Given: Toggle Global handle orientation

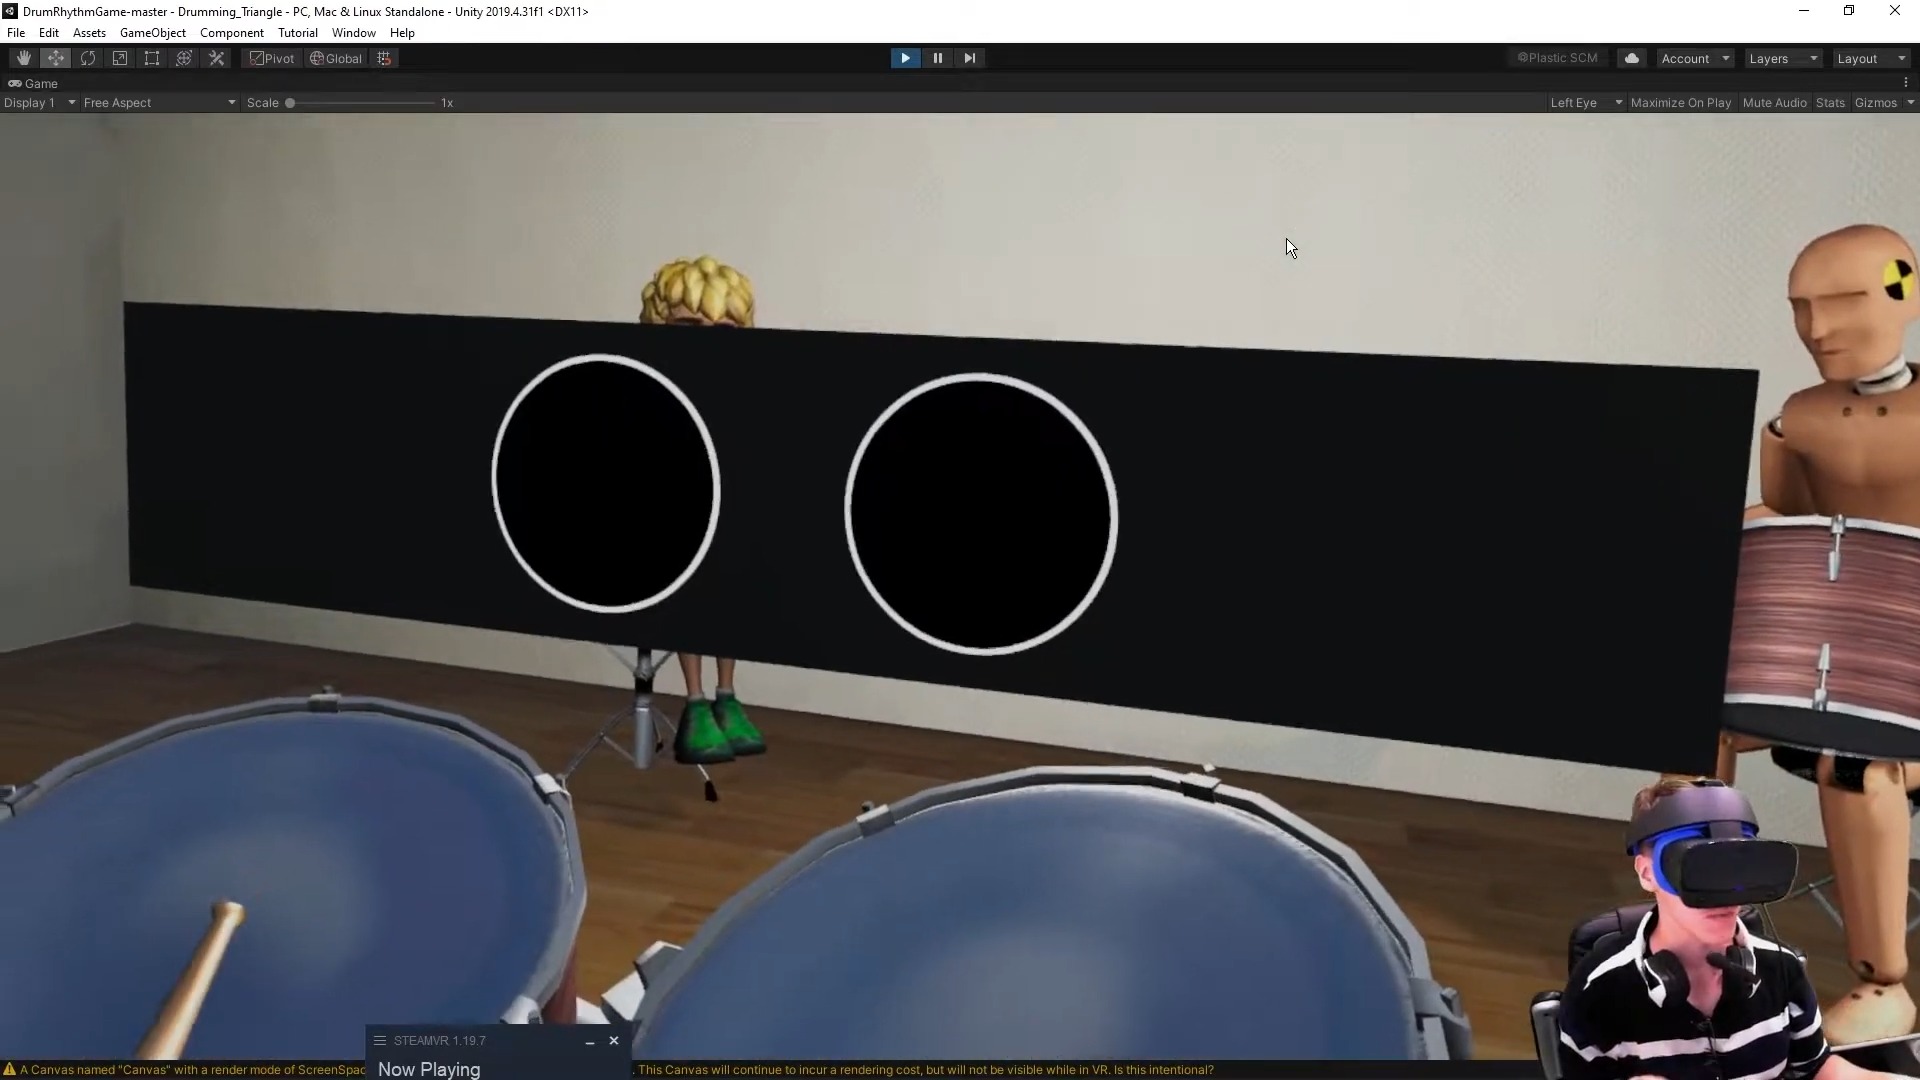Looking at the screenshot, I should click(336, 58).
